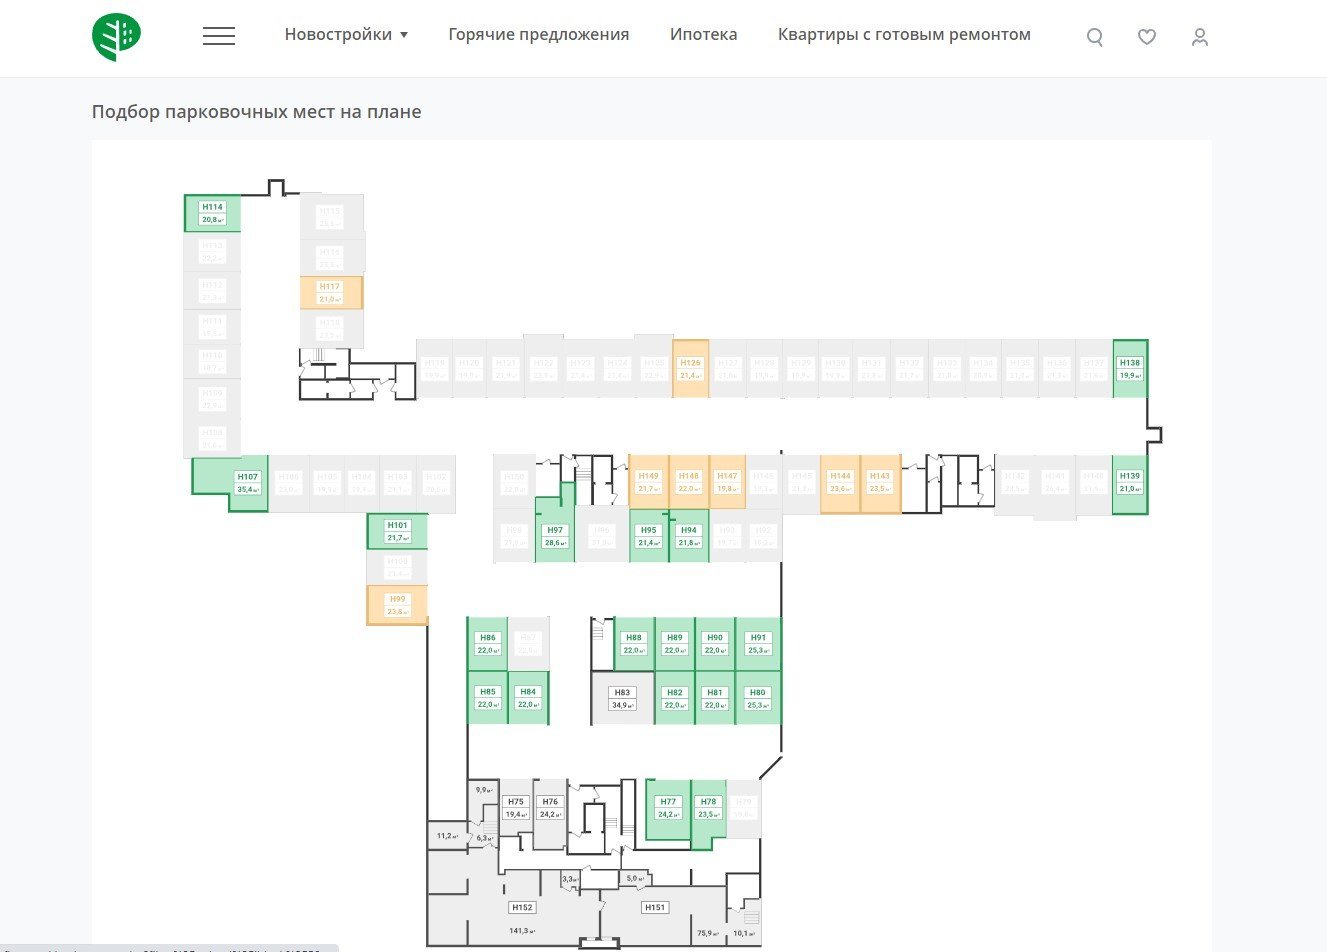
Task: Click the green leaf logo
Action: (x=116, y=37)
